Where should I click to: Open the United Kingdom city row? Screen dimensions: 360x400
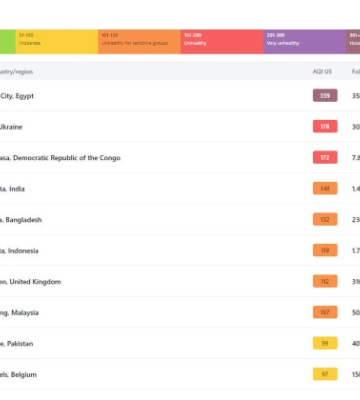180,282
